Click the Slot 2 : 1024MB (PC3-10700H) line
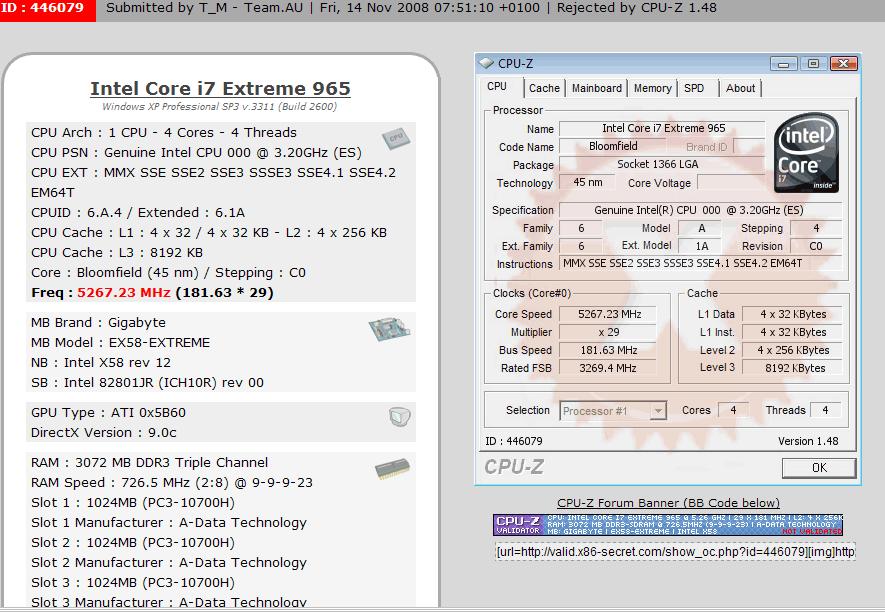The height and width of the screenshot is (612, 885). (x=133, y=543)
